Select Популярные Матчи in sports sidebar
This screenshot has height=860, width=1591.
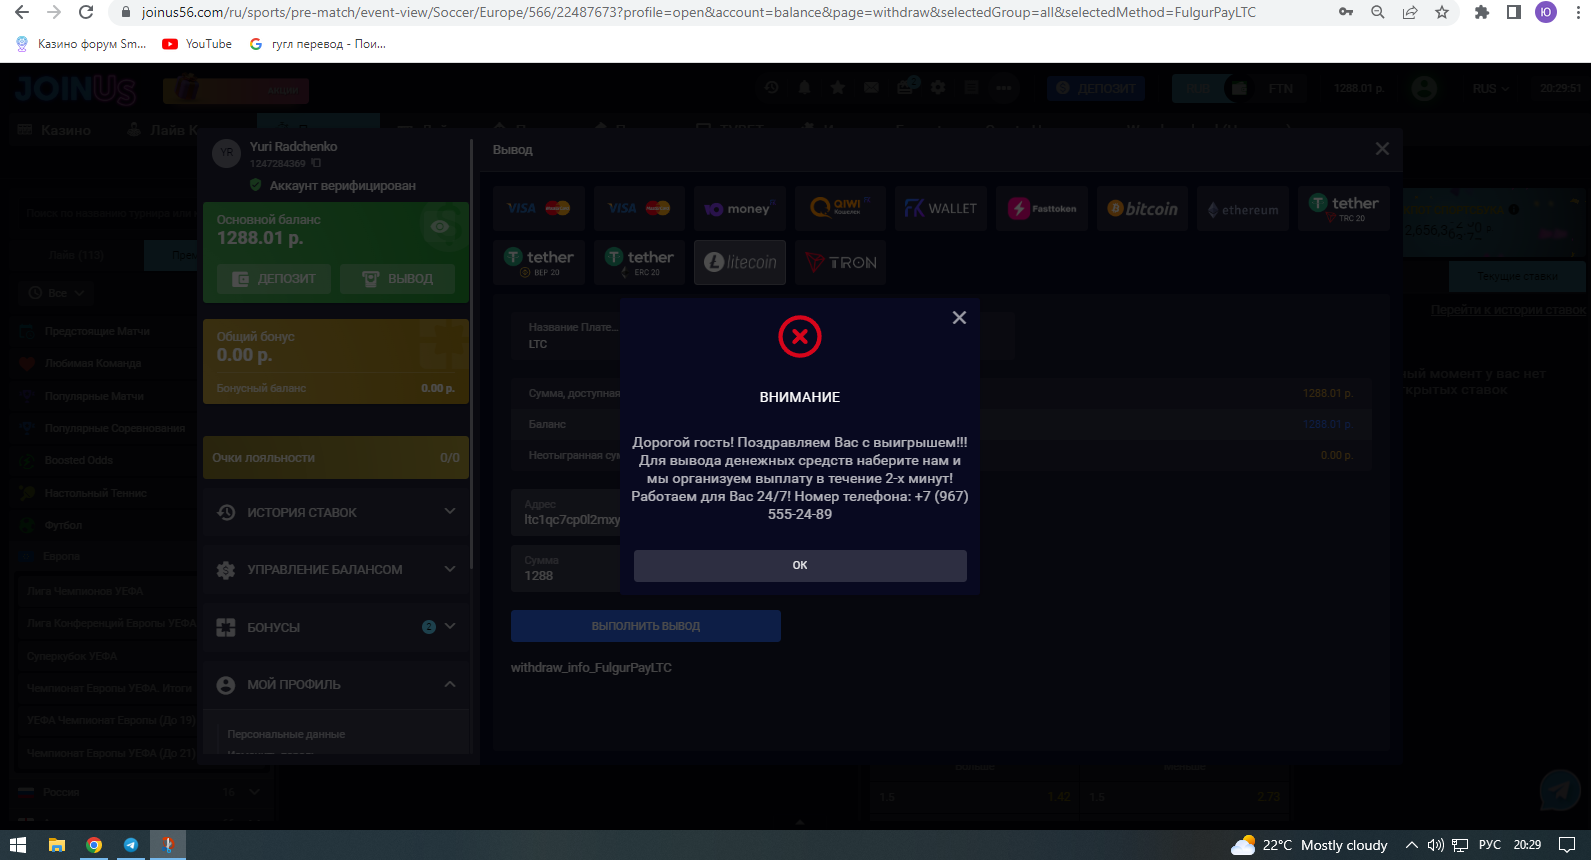pos(94,396)
